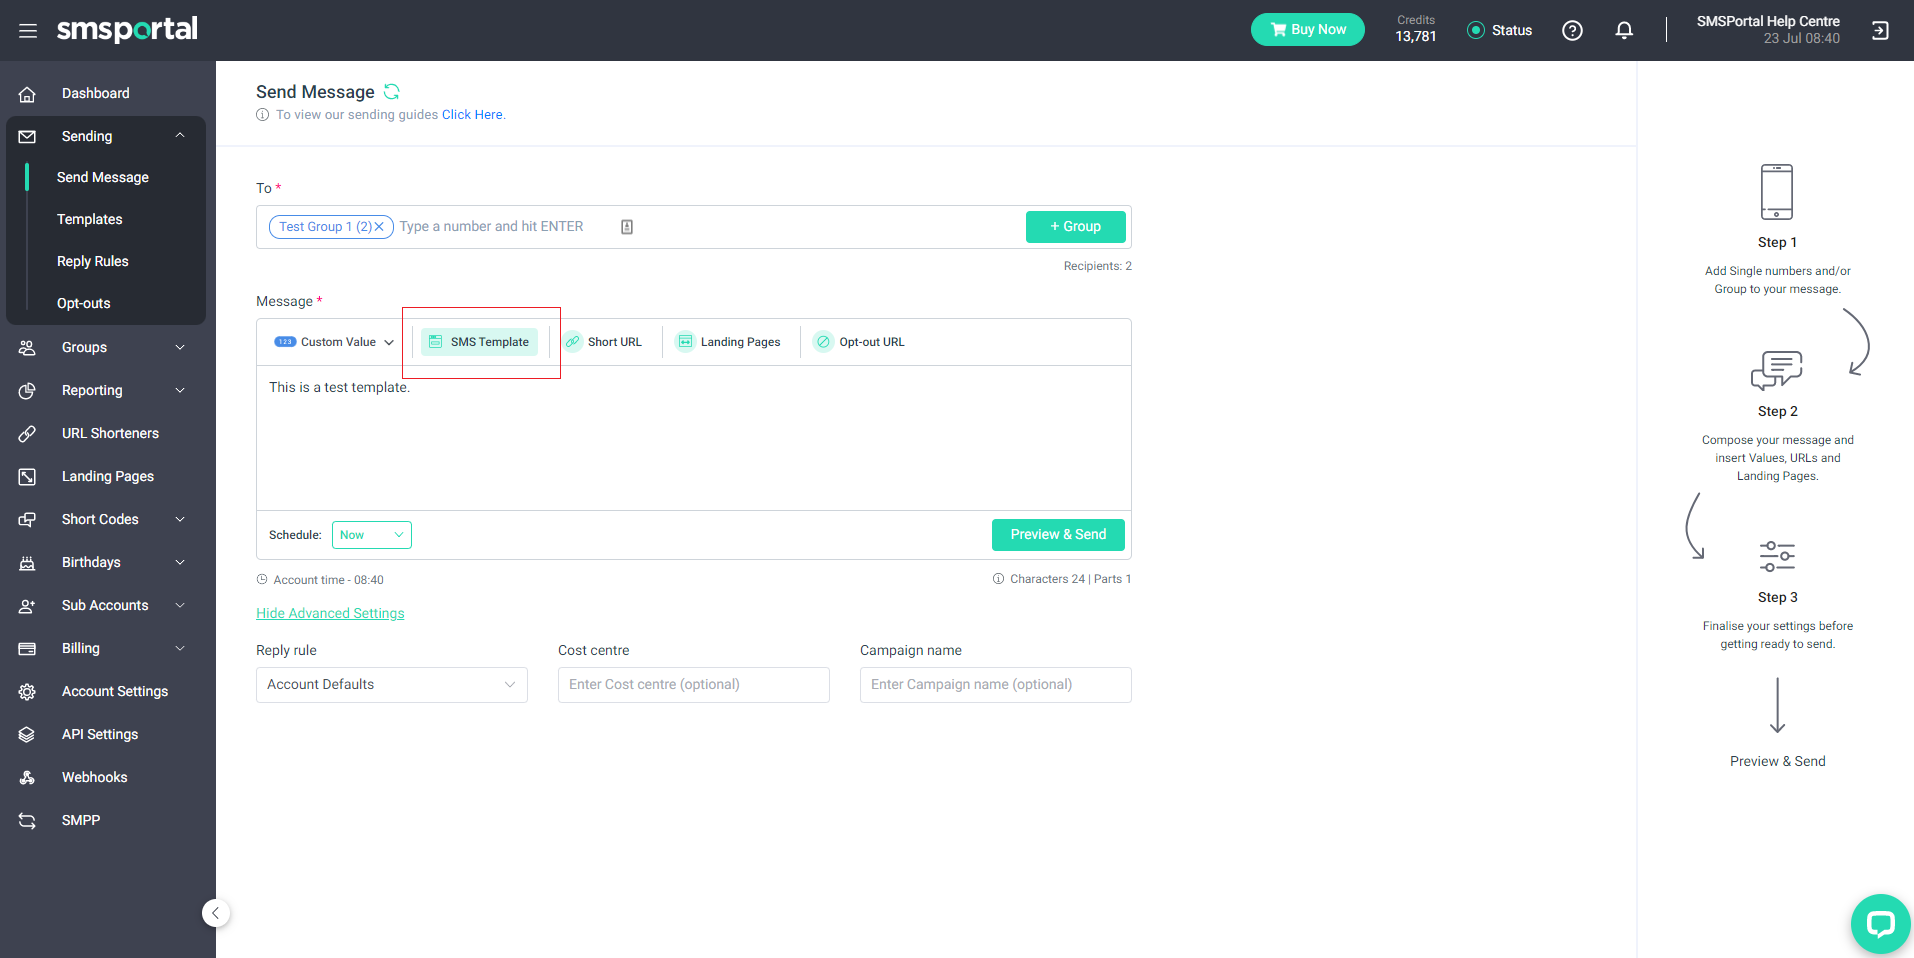The image size is (1914, 958).
Task: Click the Account Settings gear icon
Action: pos(27,692)
